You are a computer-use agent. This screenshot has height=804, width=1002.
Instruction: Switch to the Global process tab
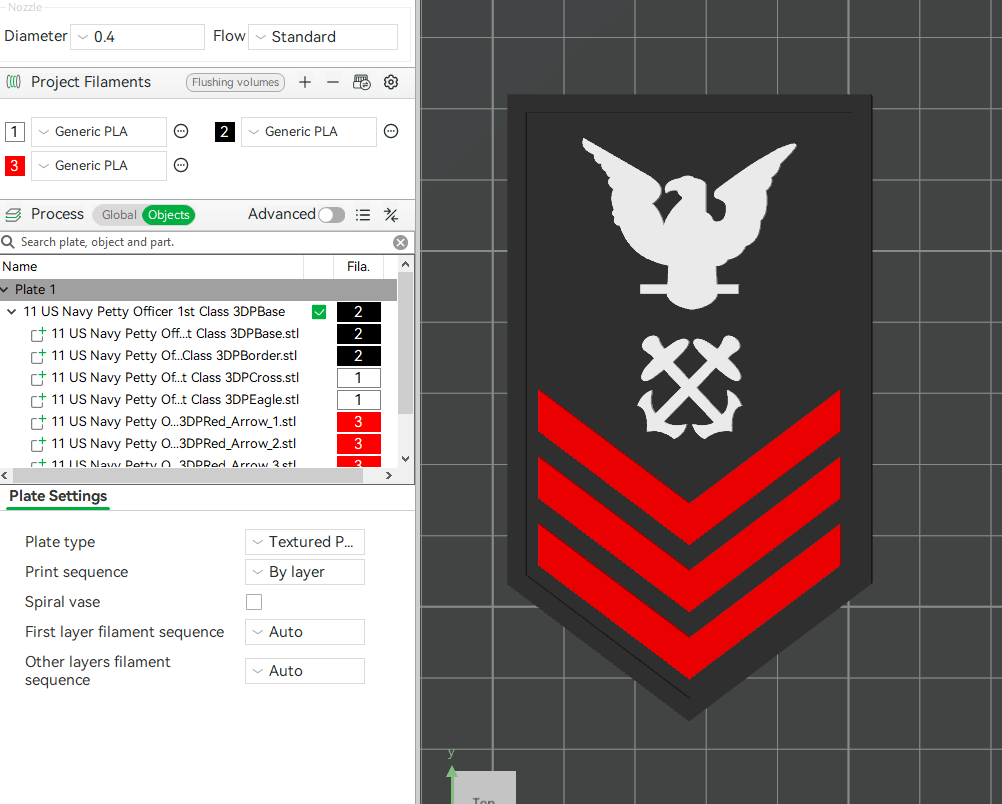tap(118, 214)
